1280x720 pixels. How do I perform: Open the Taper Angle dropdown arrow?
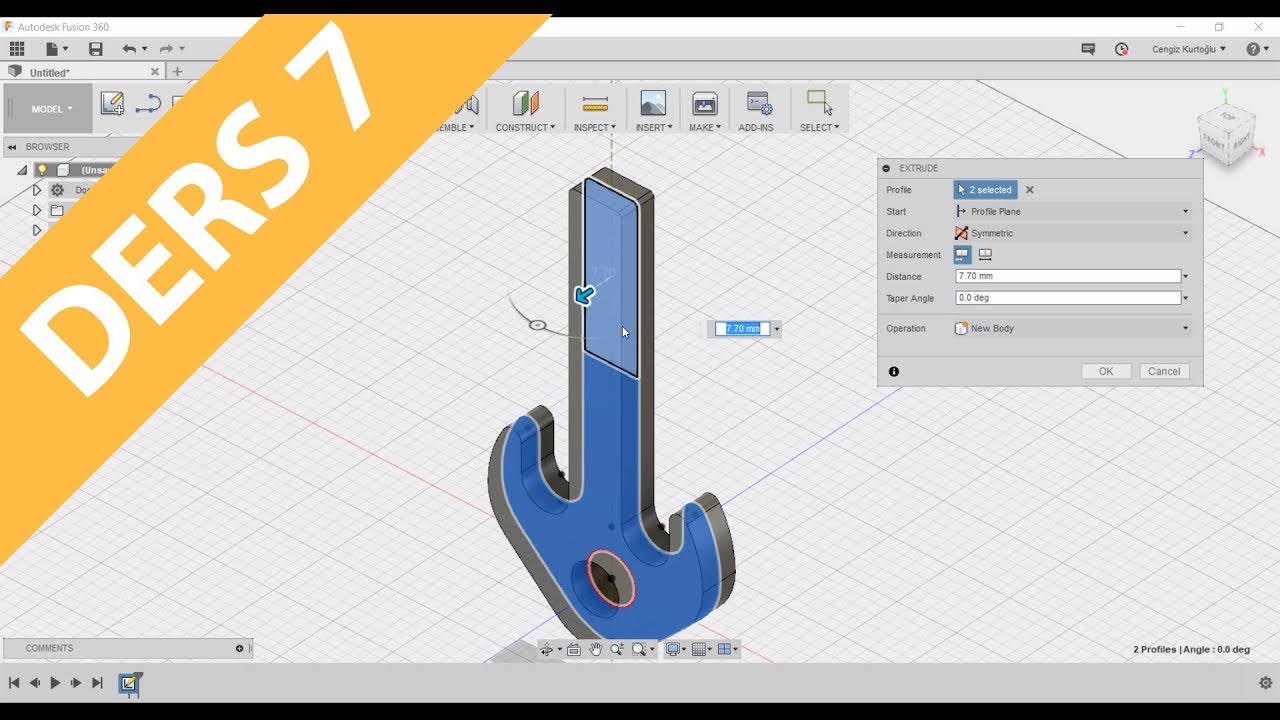[1186, 298]
